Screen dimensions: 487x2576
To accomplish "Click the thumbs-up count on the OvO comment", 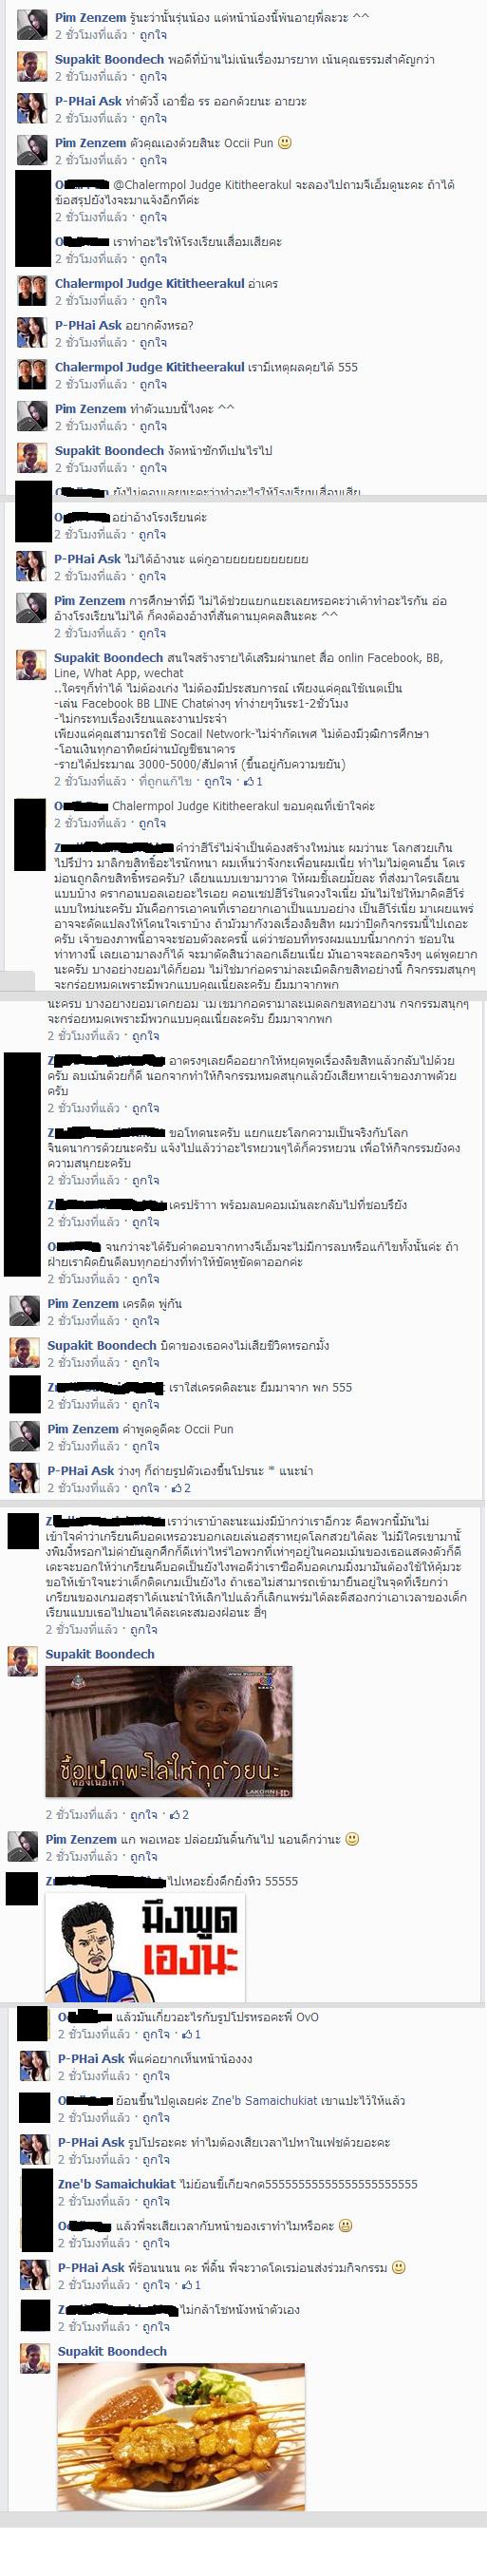I will (191, 2034).
